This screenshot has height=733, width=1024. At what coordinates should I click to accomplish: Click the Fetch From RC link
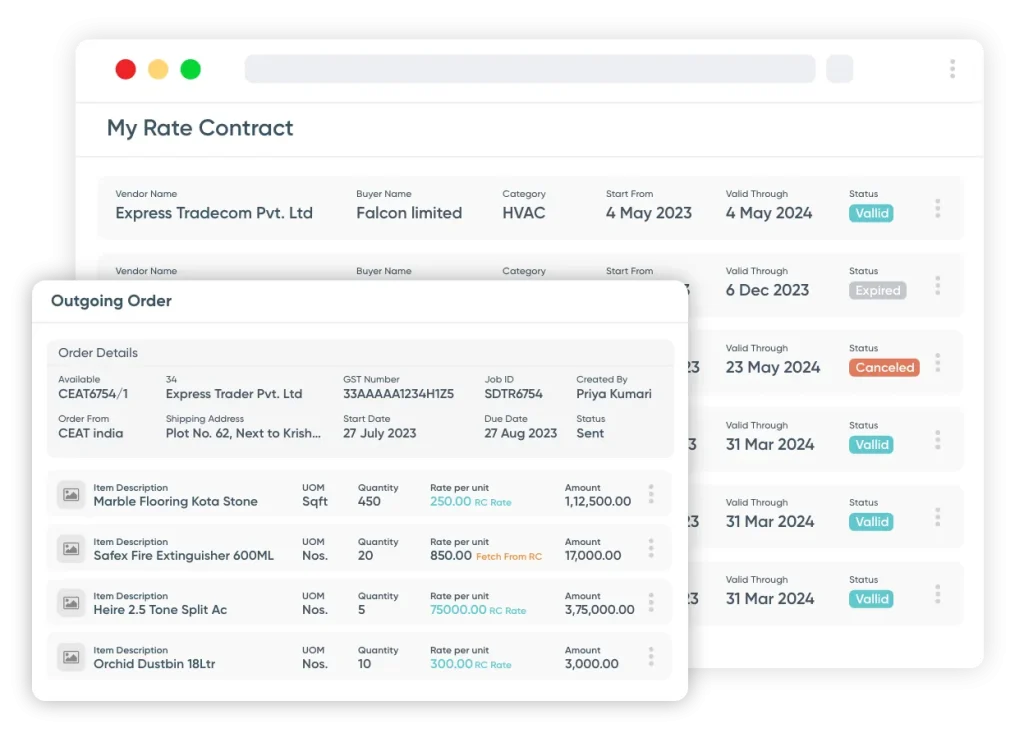pos(508,557)
